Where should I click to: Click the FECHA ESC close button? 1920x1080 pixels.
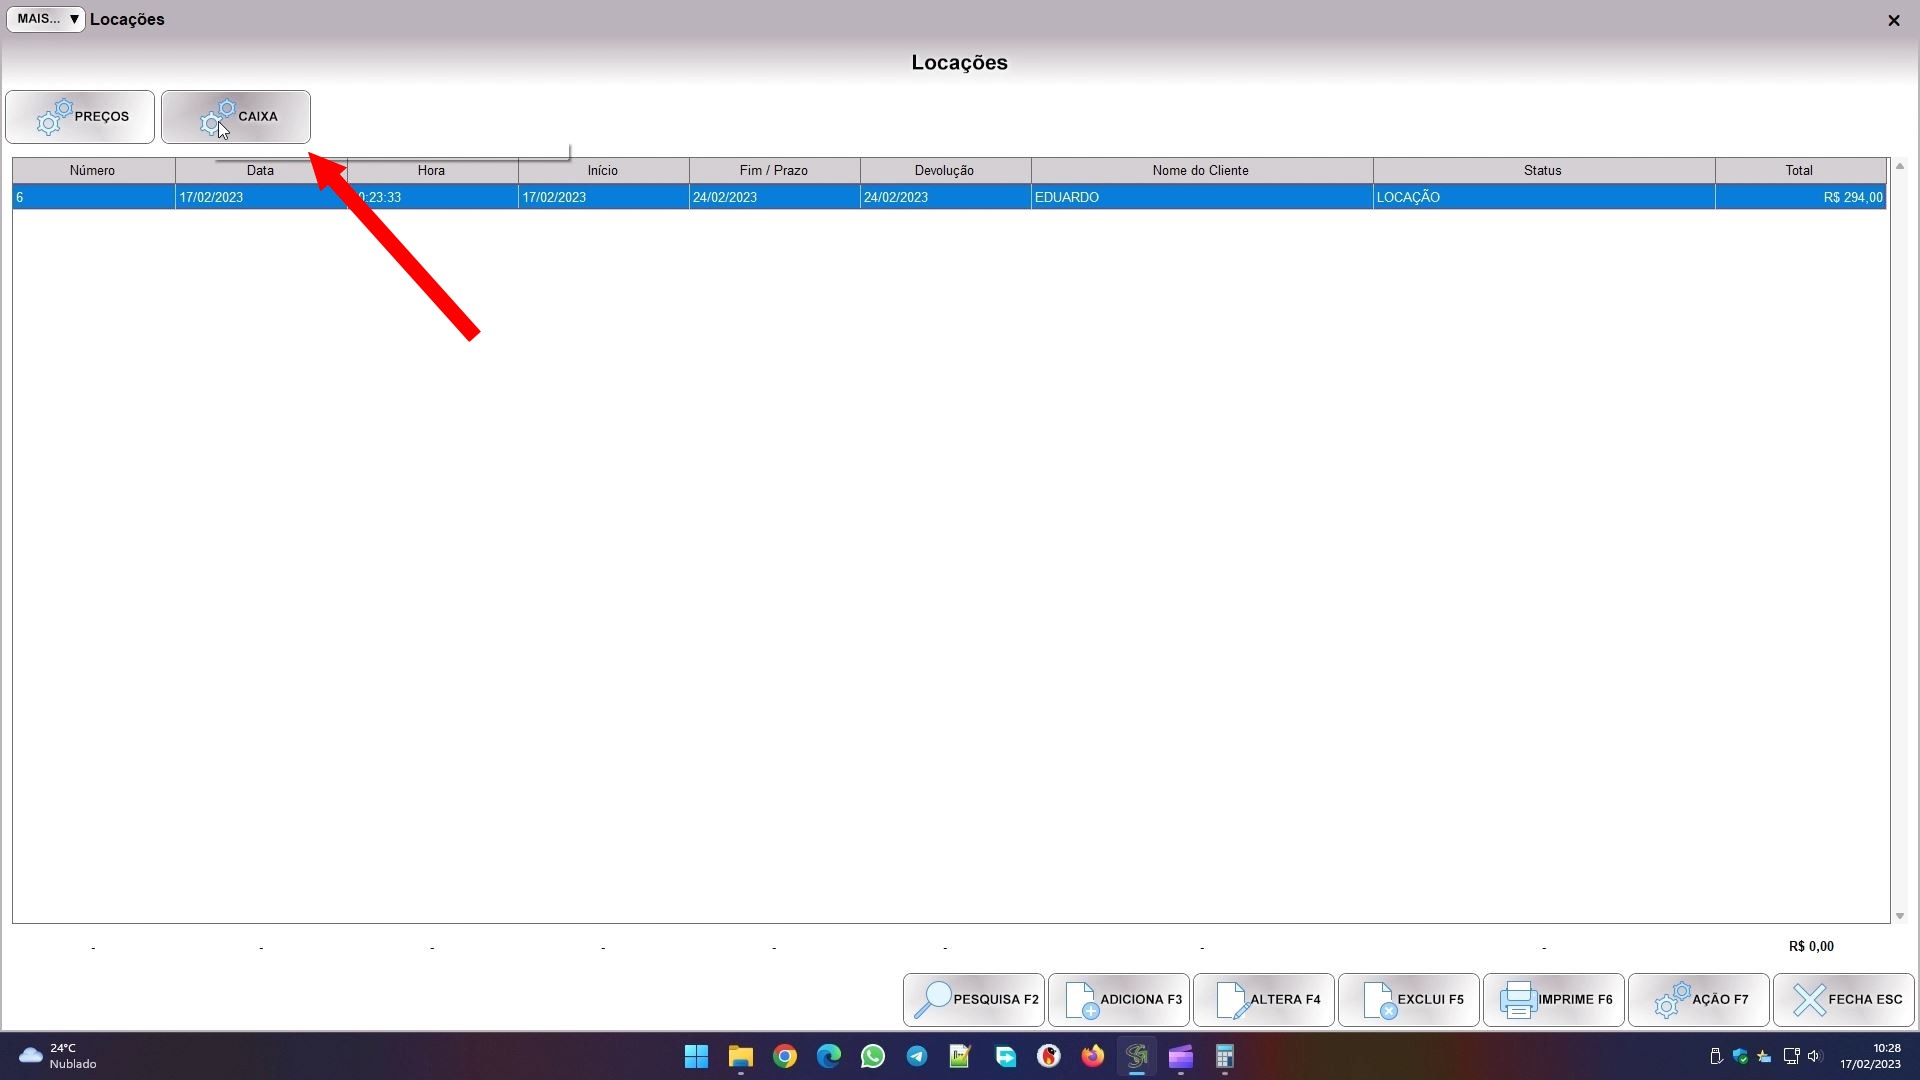(x=1843, y=999)
